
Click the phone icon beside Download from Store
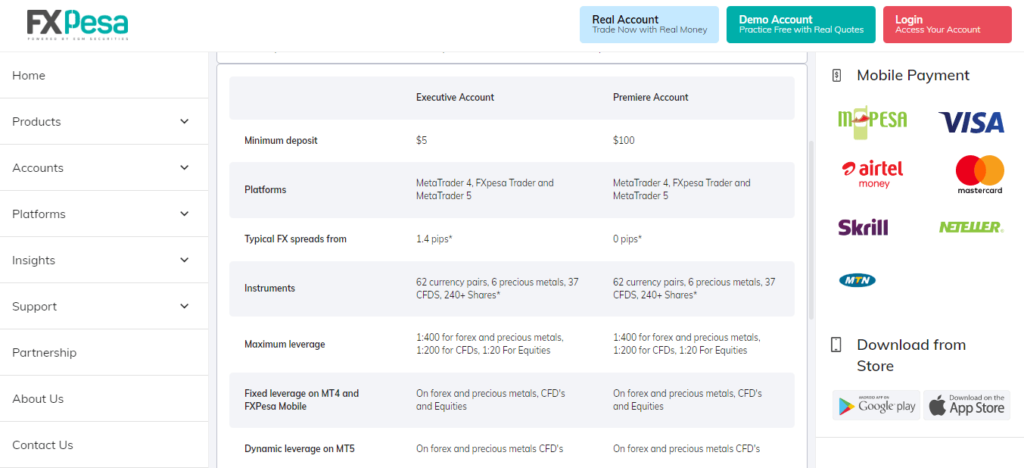pyautogui.click(x=836, y=345)
